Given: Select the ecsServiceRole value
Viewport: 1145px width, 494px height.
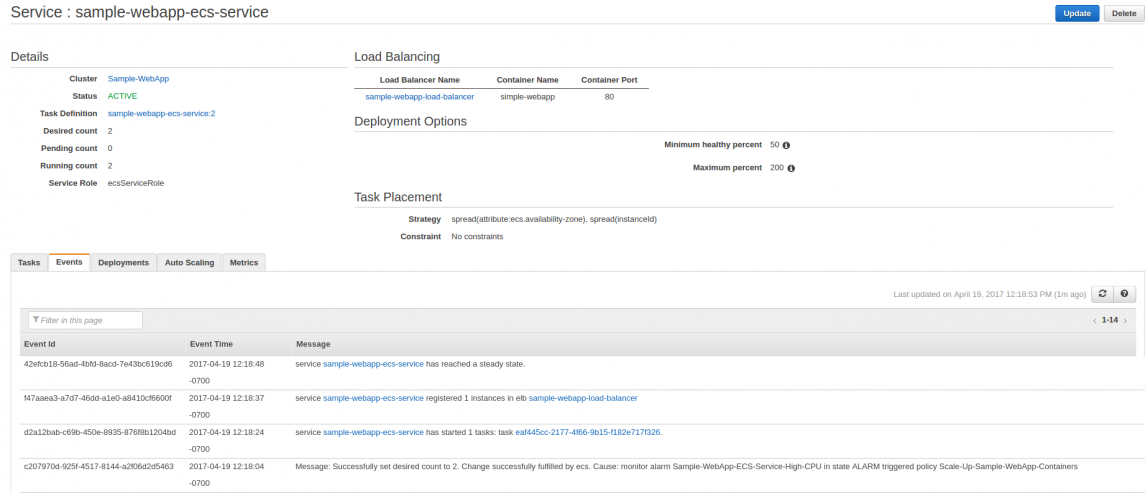Looking at the screenshot, I should click(136, 183).
